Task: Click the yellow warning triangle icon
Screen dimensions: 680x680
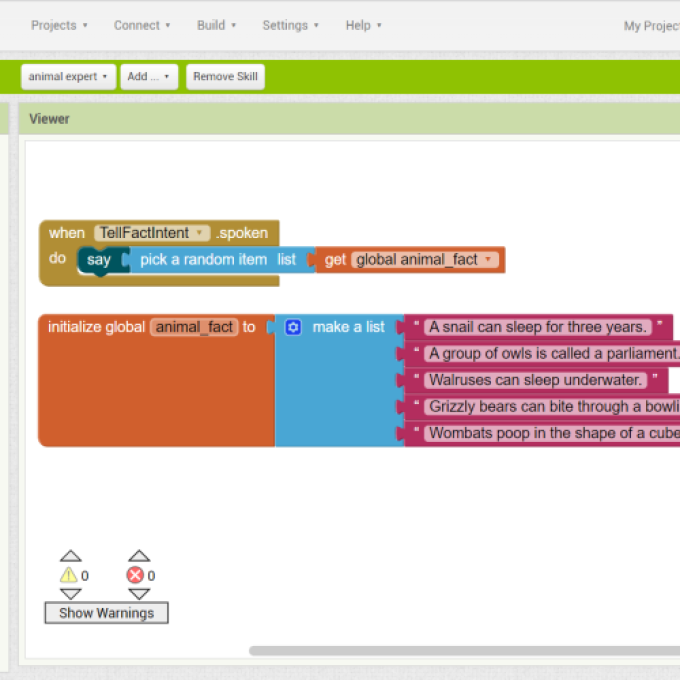Action: [68, 575]
